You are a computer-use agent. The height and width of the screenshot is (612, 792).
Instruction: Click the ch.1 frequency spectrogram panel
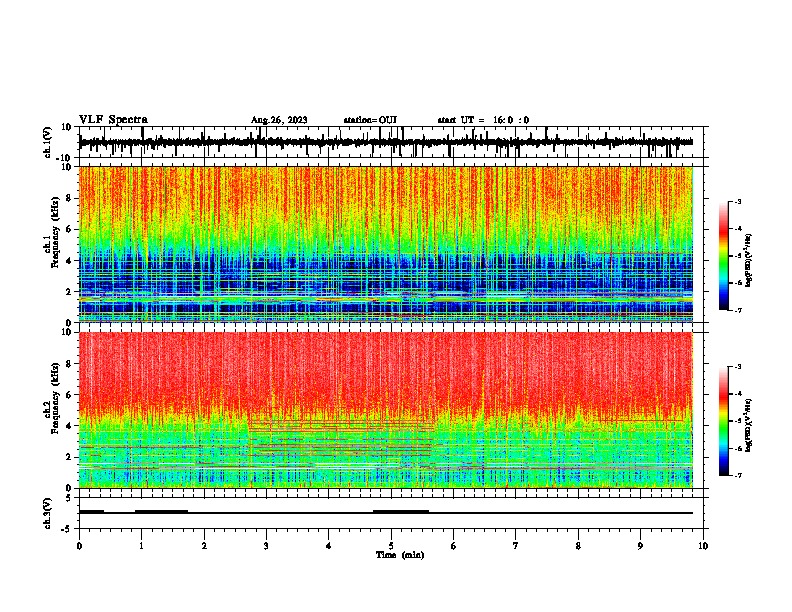coord(386,244)
